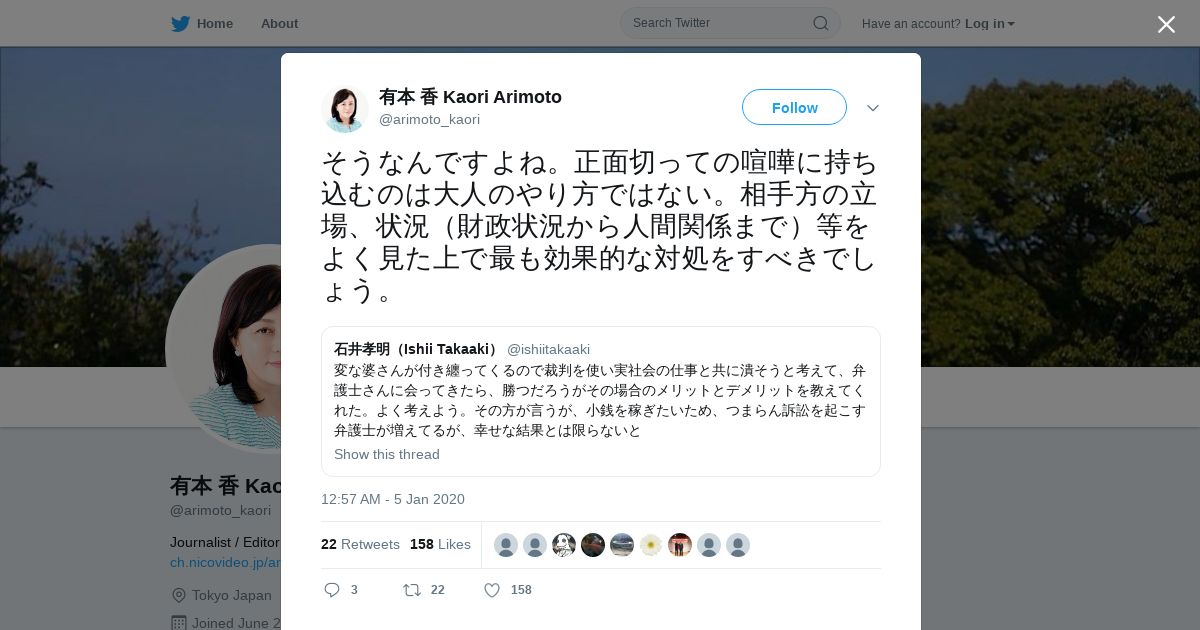1200x630 pixels.
Task: Click the reply speech bubble icon
Action: click(333, 590)
